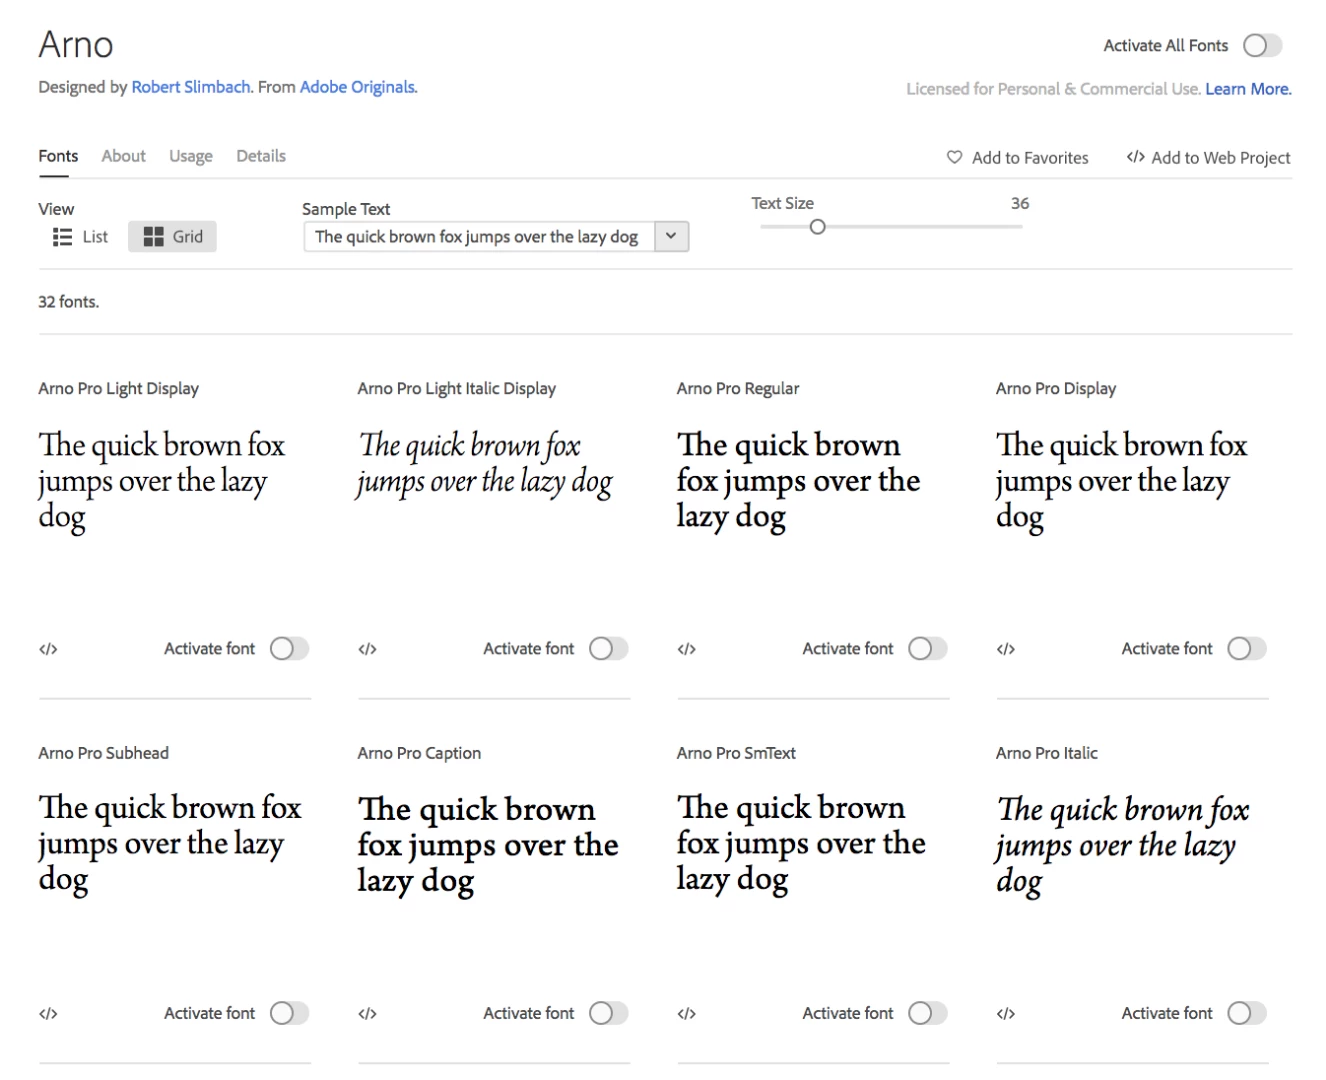This screenshot has height=1080, width=1326.
Task: Switch to the Usage tab
Action: click(190, 156)
